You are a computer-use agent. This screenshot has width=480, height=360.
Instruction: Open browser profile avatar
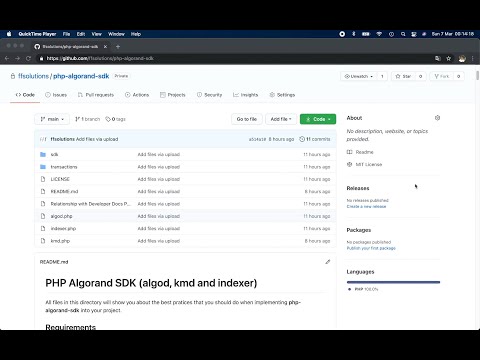coord(462,59)
